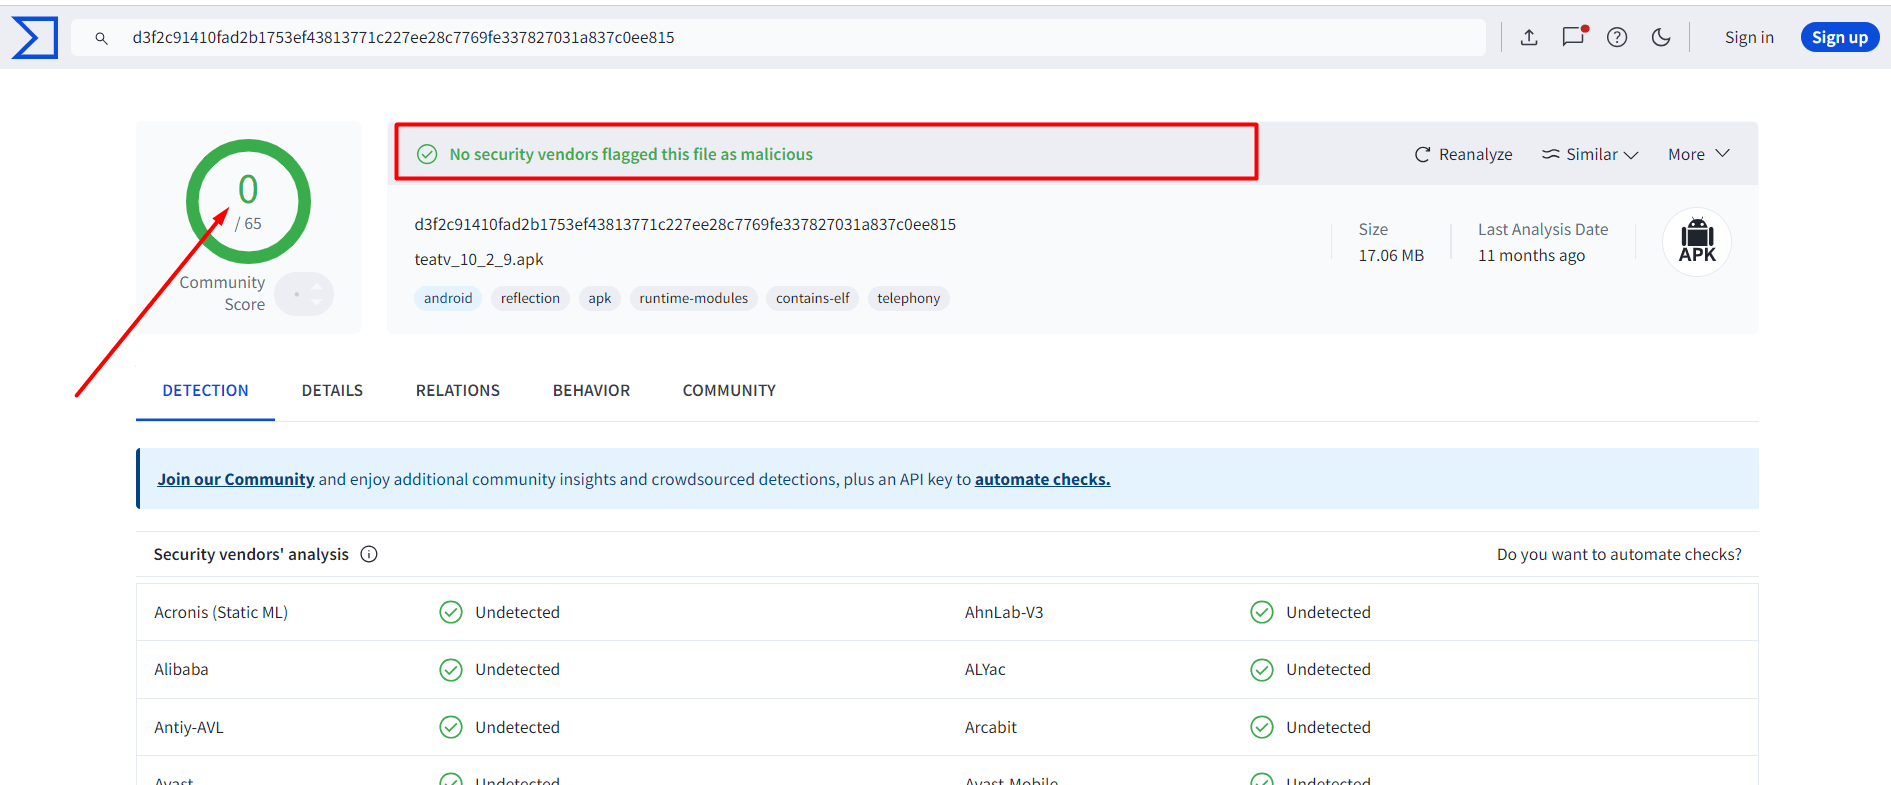Click the info icon beside Security vendors' analysis
The height and width of the screenshot is (785, 1891).
tap(369, 554)
